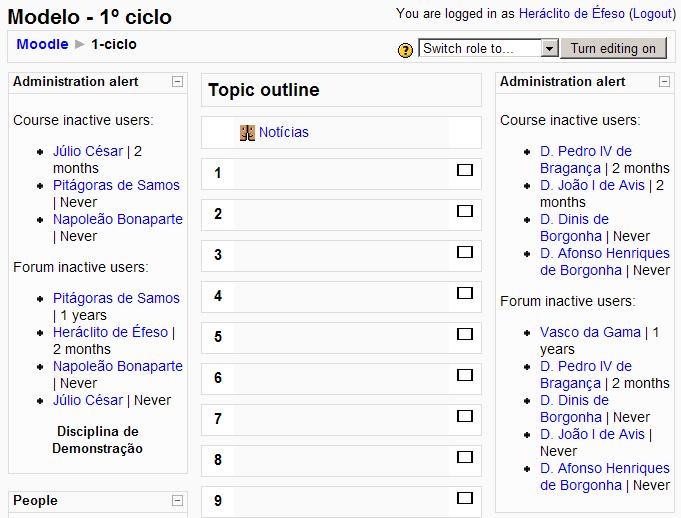The width and height of the screenshot is (681, 518).
Task: Collapse the left Administration alert block
Action: tap(177, 82)
